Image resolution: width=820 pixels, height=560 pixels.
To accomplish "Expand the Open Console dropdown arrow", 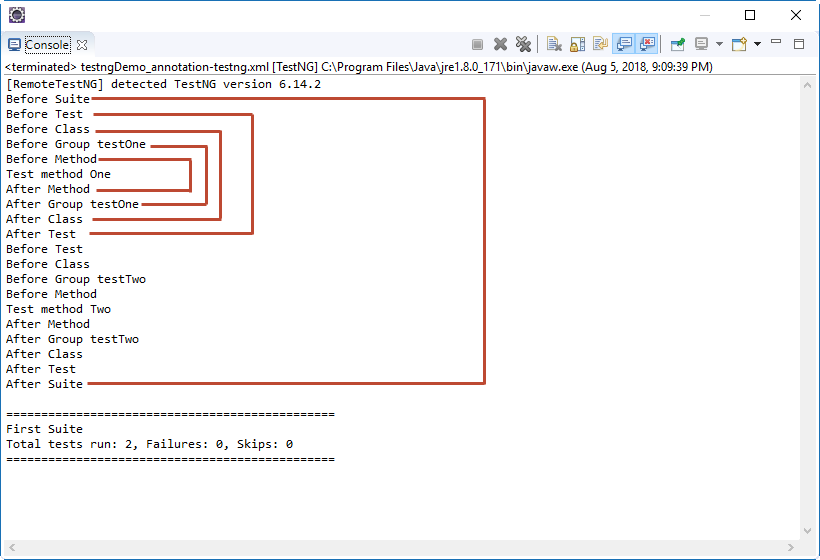I will (x=757, y=44).
